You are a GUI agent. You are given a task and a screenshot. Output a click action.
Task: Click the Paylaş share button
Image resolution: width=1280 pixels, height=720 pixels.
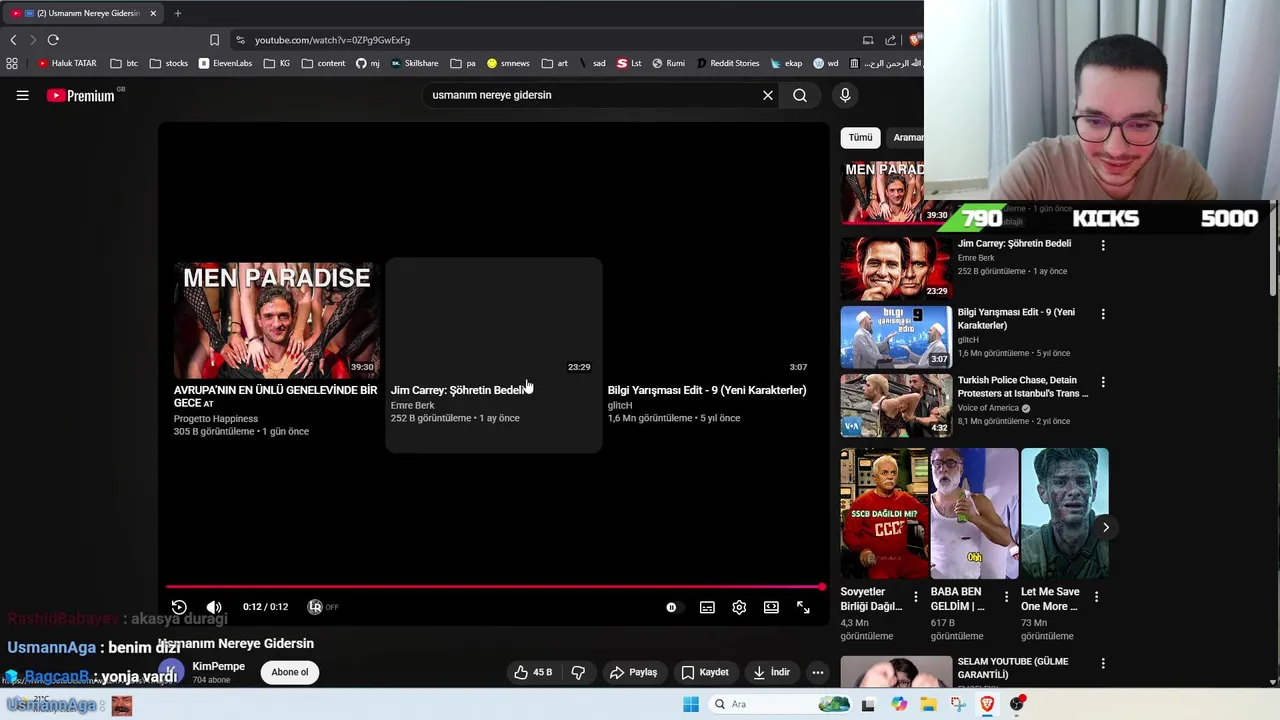(634, 672)
